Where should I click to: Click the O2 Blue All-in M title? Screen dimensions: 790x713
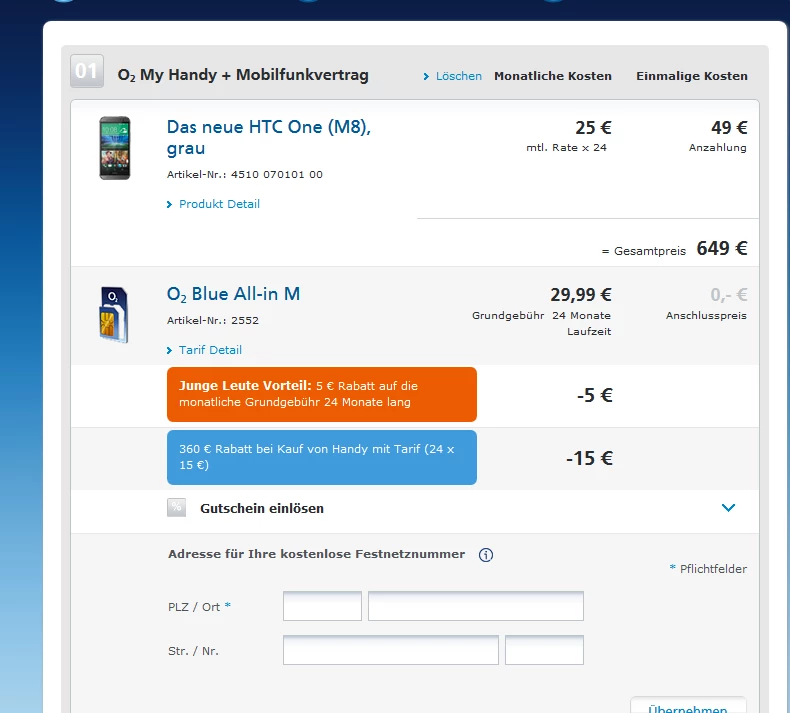coord(233,294)
